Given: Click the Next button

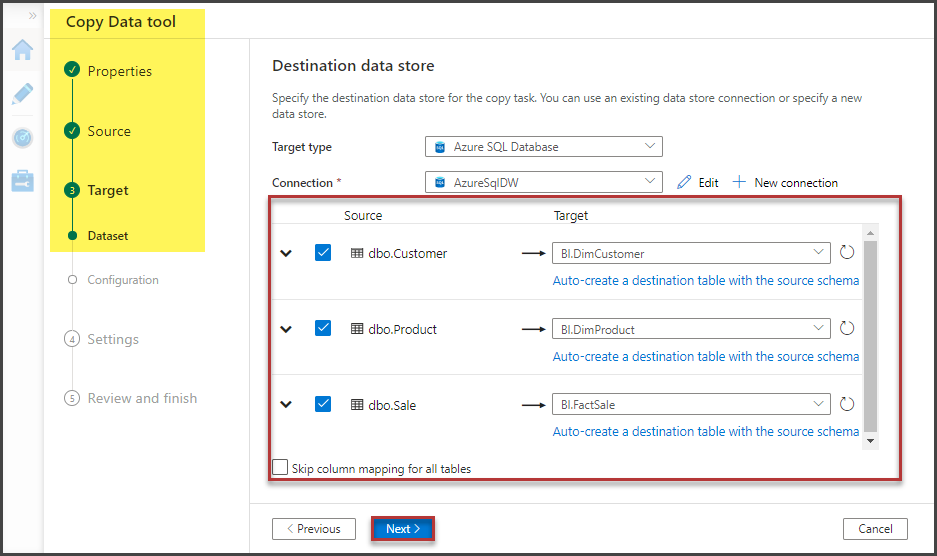Looking at the screenshot, I should pos(403,528).
